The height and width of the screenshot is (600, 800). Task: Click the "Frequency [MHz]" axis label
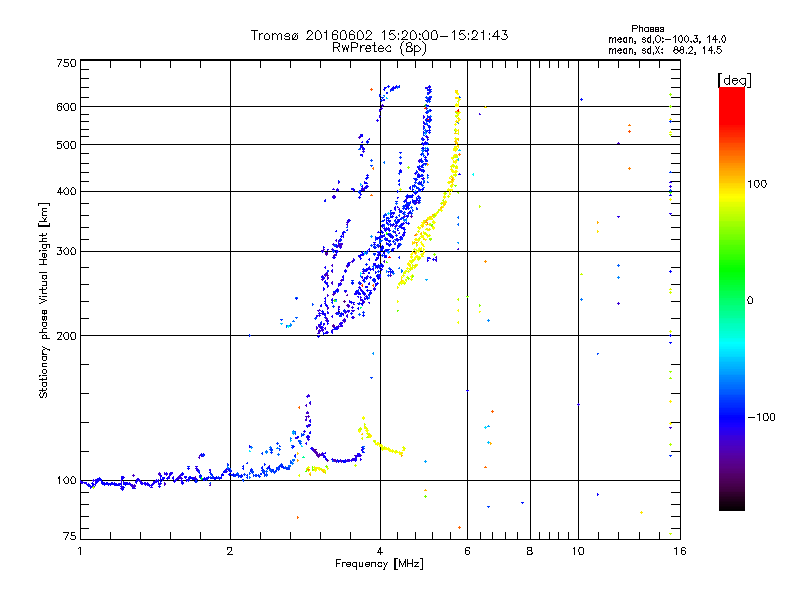point(379,564)
